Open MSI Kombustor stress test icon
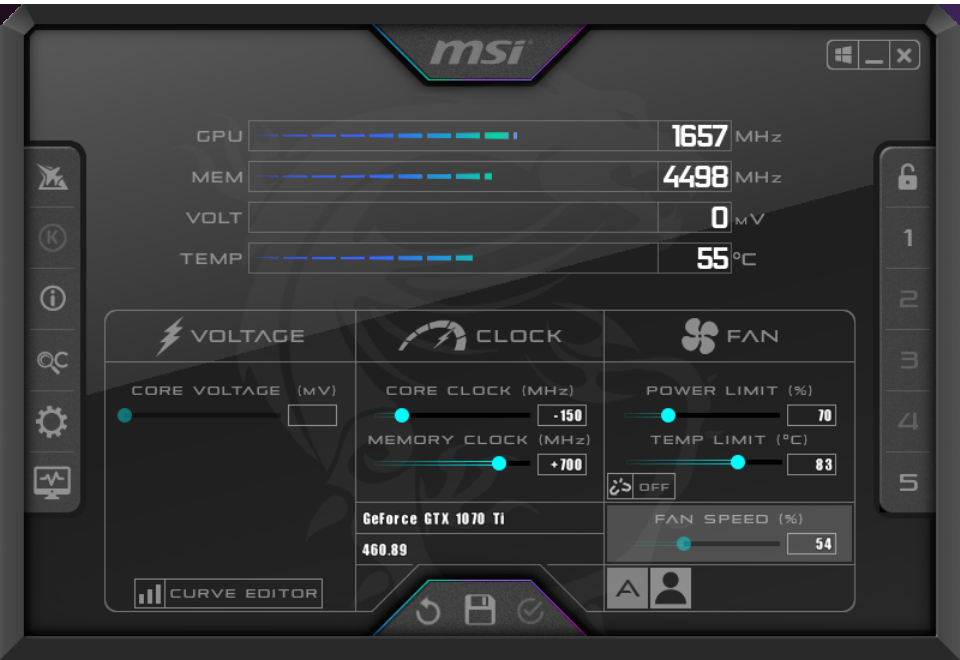 coord(52,177)
